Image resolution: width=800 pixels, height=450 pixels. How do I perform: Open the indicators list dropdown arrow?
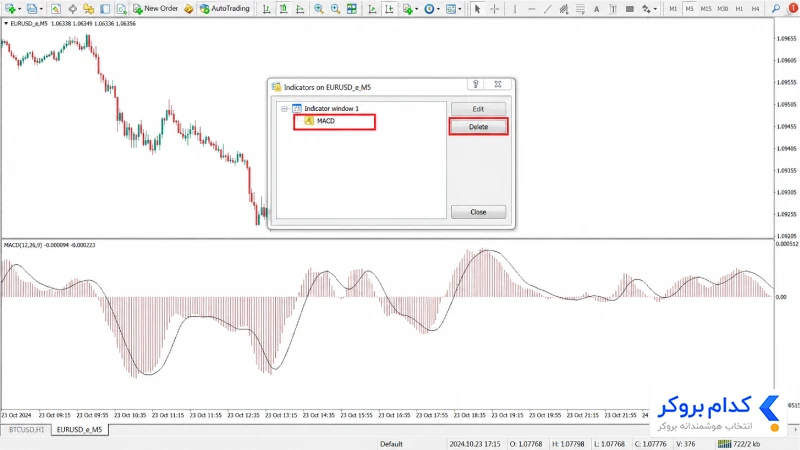(x=416, y=9)
